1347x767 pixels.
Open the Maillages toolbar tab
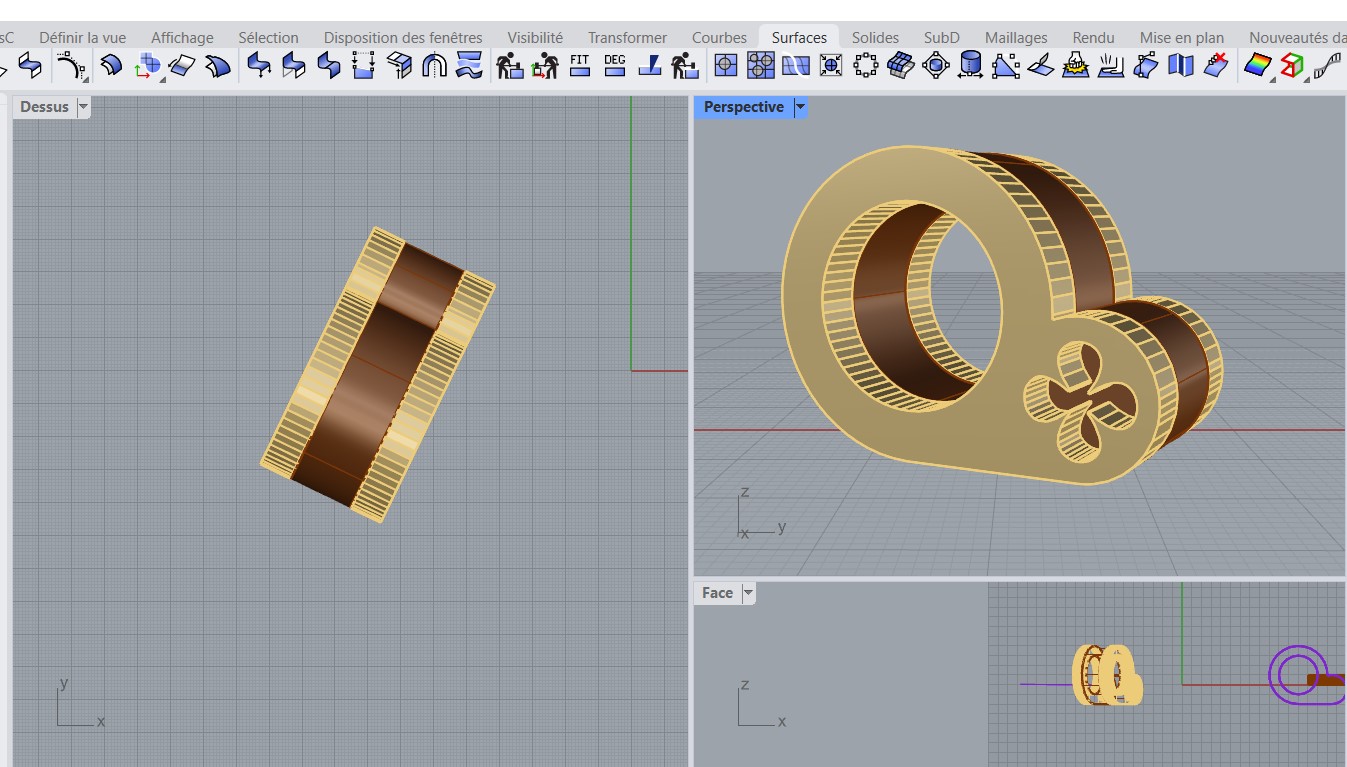[1016, 38]
